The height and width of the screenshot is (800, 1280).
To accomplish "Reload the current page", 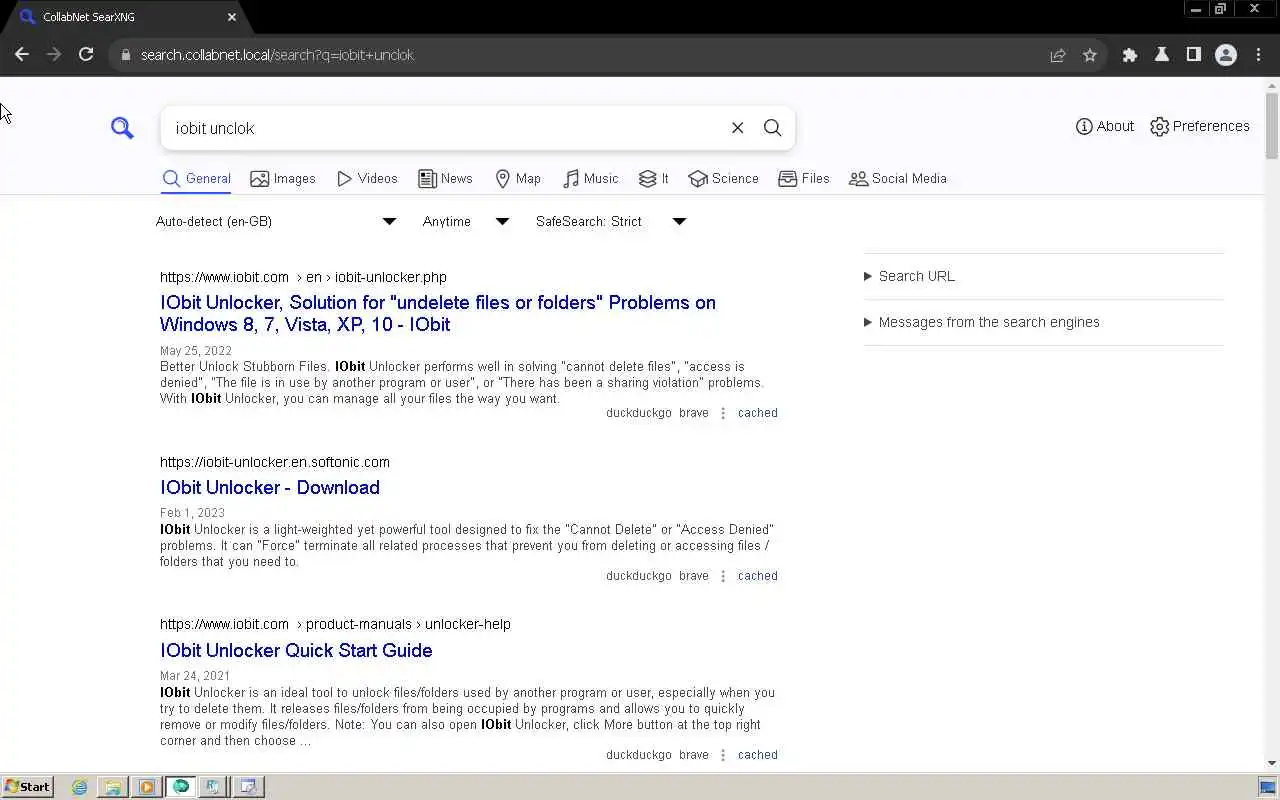I will click(x=86, y=55).
